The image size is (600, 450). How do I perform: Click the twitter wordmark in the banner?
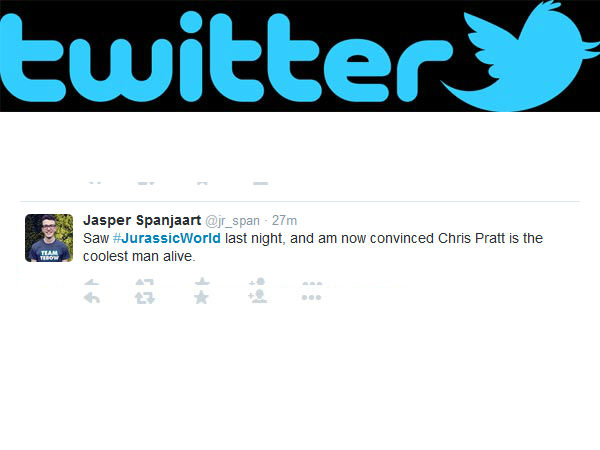click(x=226, y=57)
